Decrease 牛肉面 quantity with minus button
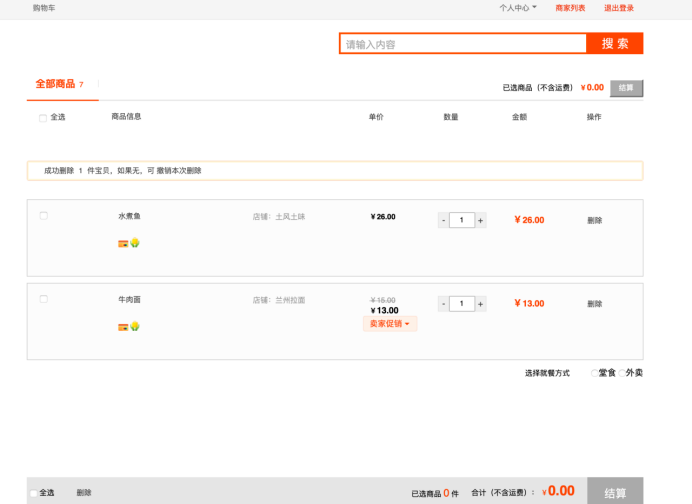This screenshot has height=504, width=692. coord(443,303)
